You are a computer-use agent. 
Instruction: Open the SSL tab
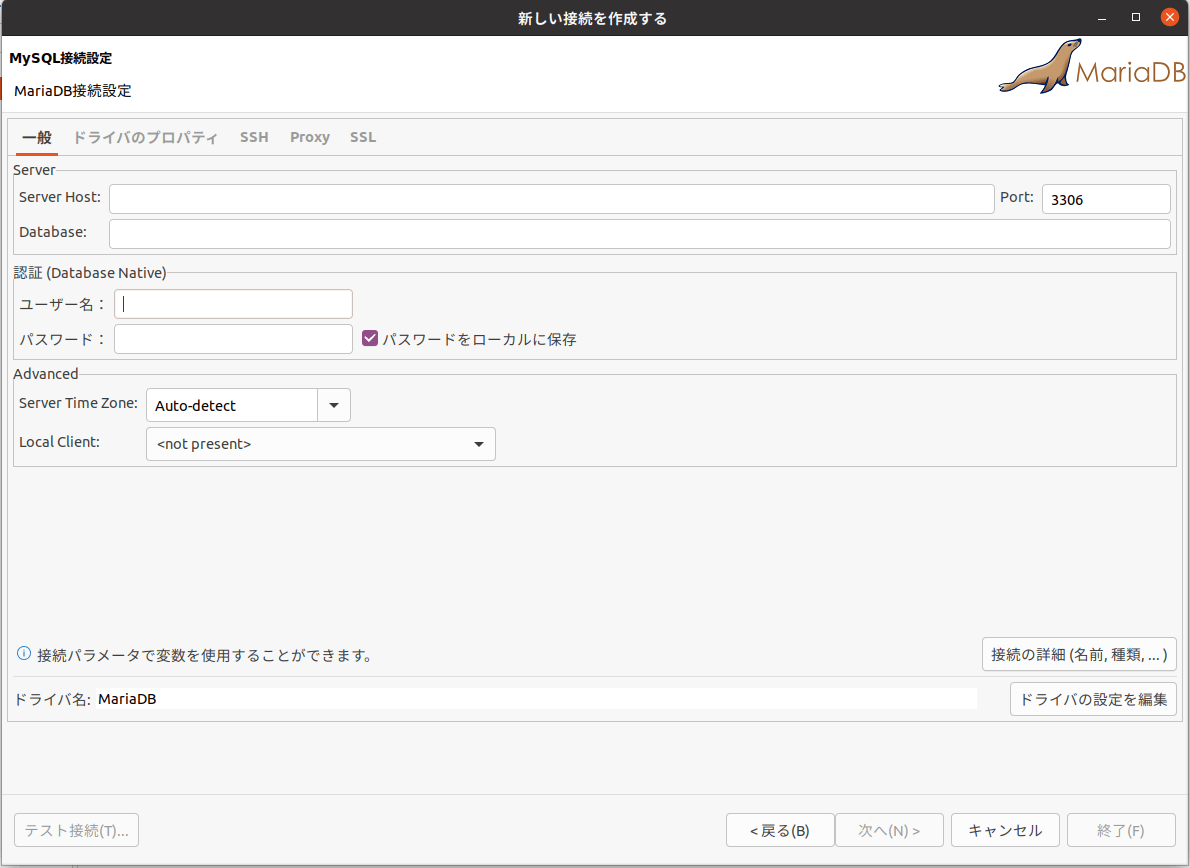(x=363, y=137)
